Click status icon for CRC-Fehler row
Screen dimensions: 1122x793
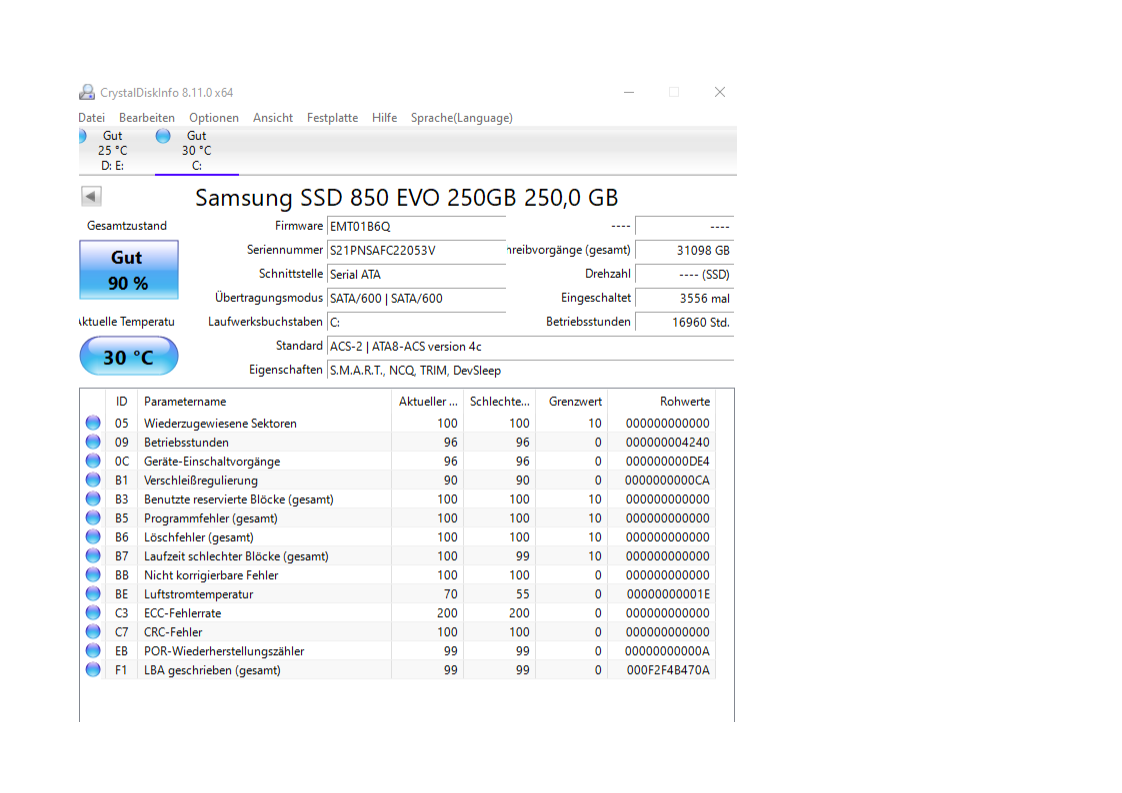93,631
